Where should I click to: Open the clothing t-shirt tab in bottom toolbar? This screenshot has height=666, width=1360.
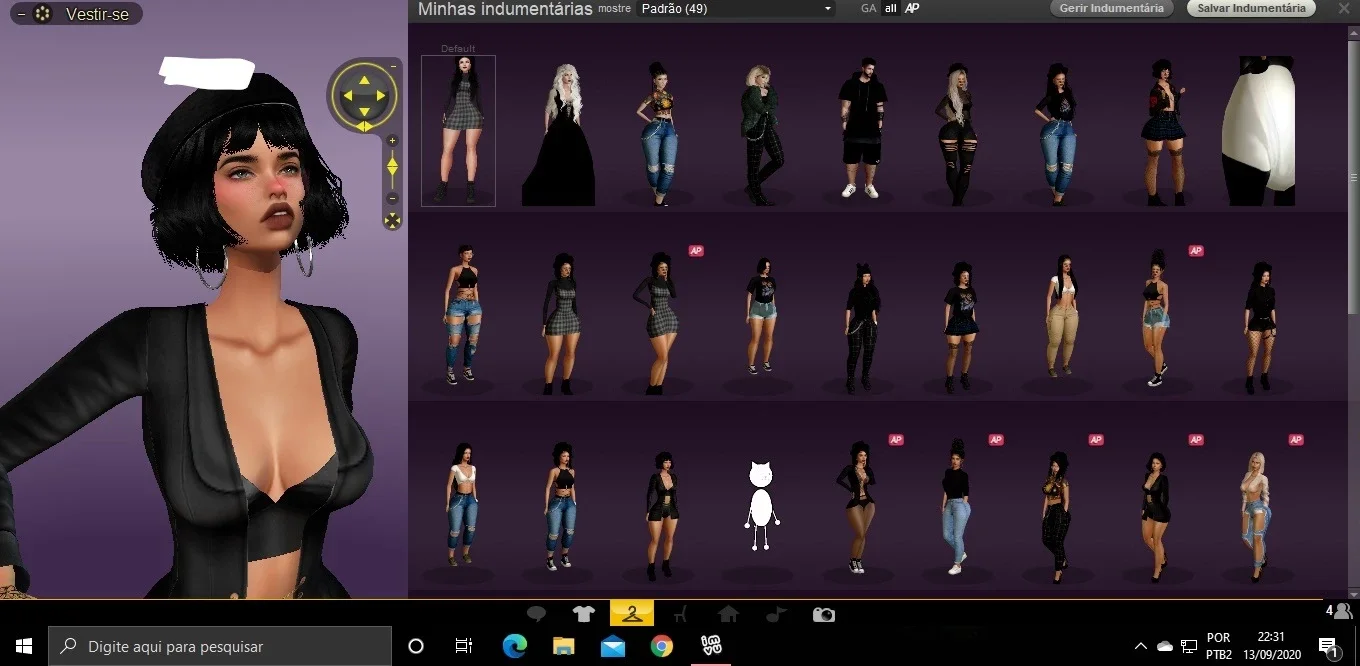[583, 614]
